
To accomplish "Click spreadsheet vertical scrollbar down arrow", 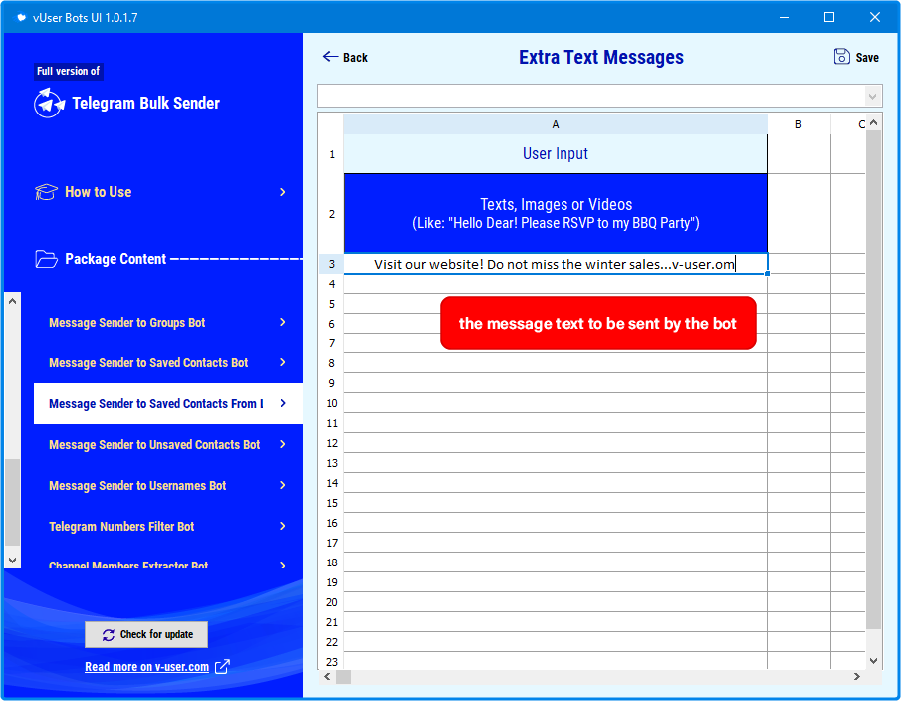I will point(873,661).
